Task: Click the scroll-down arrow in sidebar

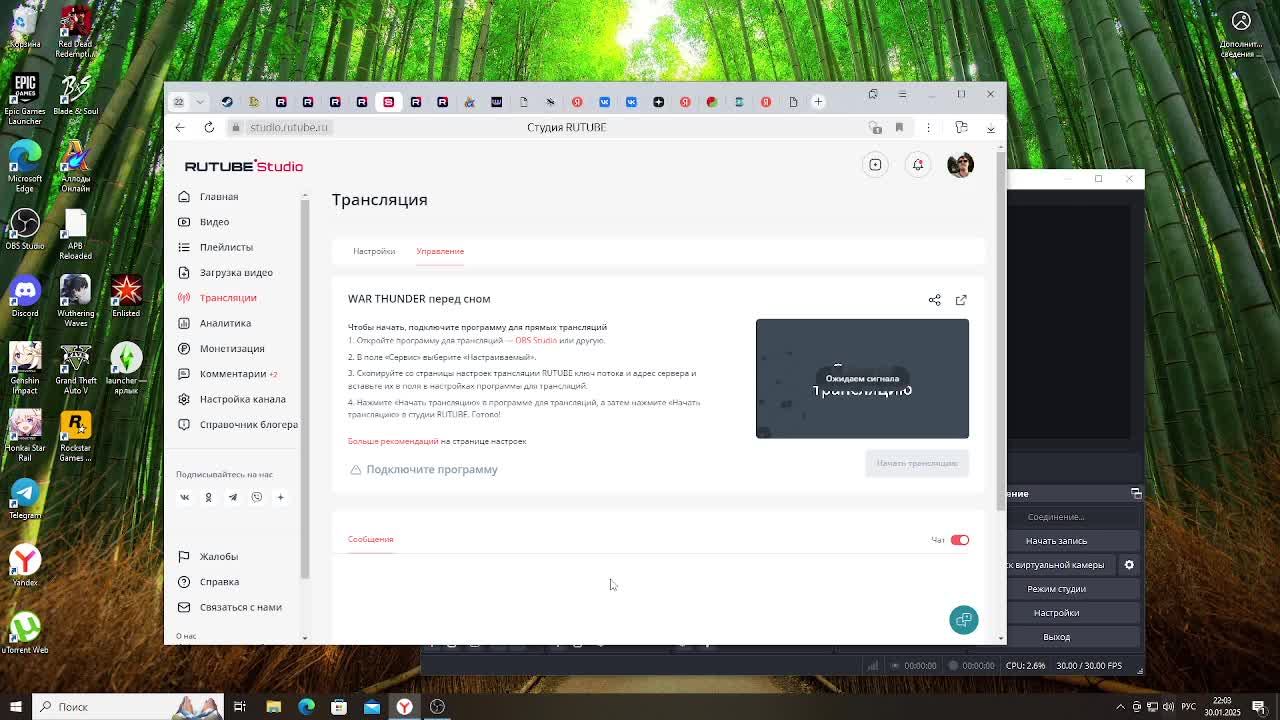Action: pyautogui.click(x=305, y=638)
